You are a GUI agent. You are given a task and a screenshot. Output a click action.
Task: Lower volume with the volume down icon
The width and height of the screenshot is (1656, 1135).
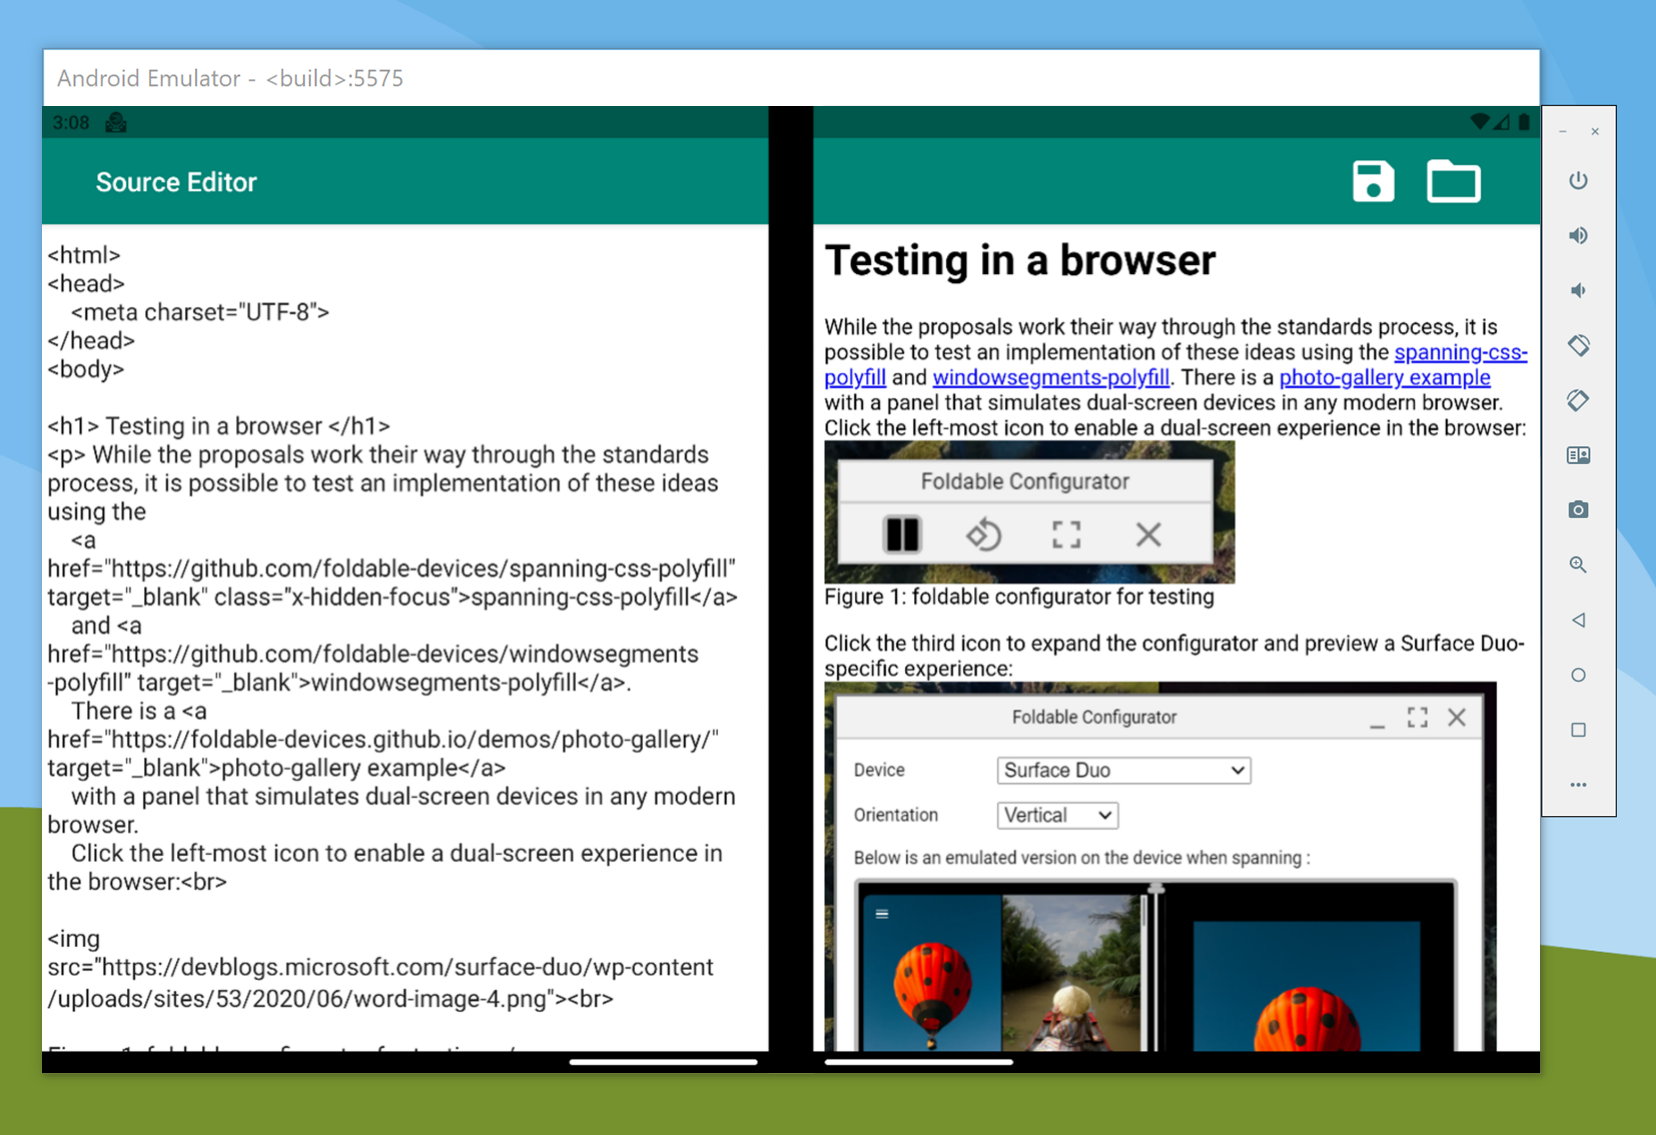tap(1578, 291)
